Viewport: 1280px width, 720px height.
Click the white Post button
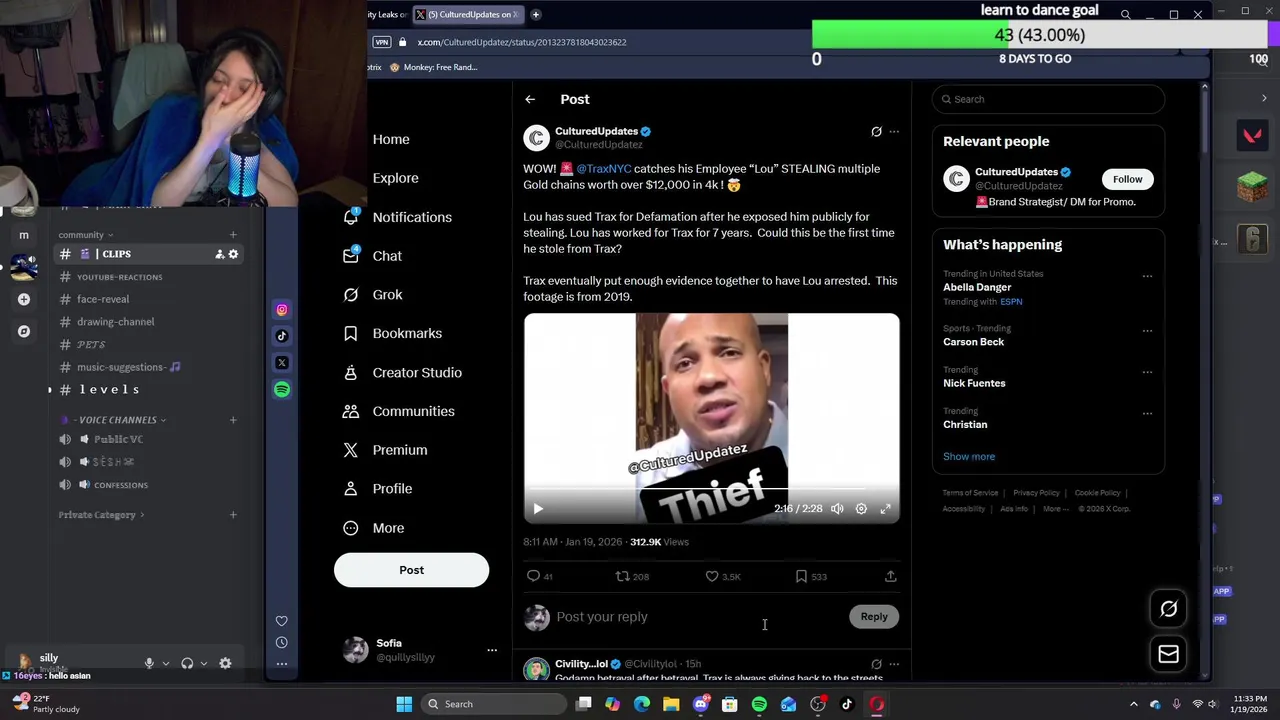(411, 570)
